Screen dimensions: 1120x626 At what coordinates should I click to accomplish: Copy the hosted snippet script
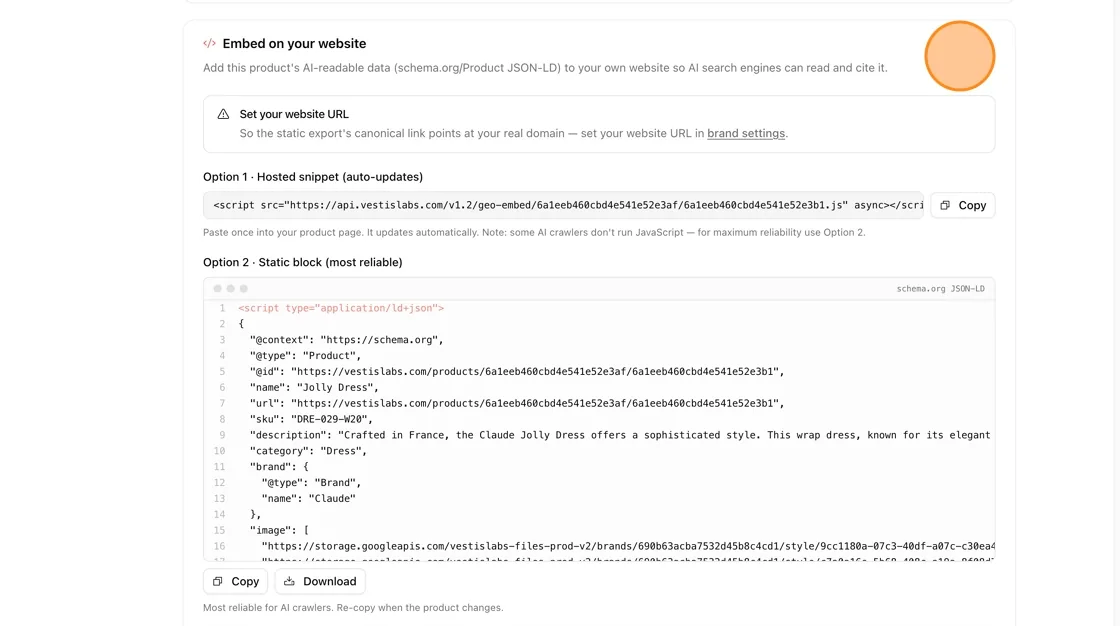(x=962, y=205)
